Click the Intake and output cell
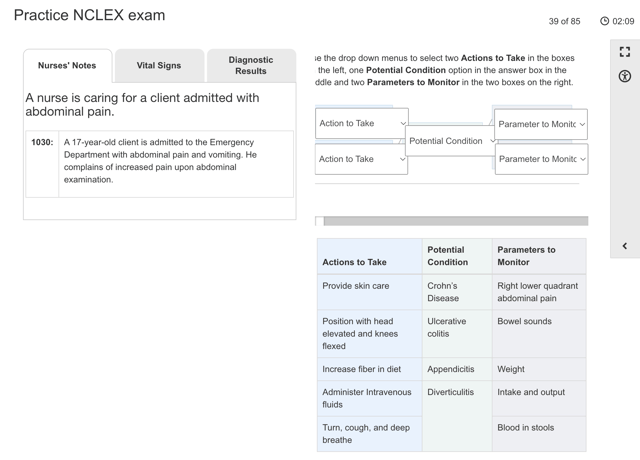 [531, 392]
